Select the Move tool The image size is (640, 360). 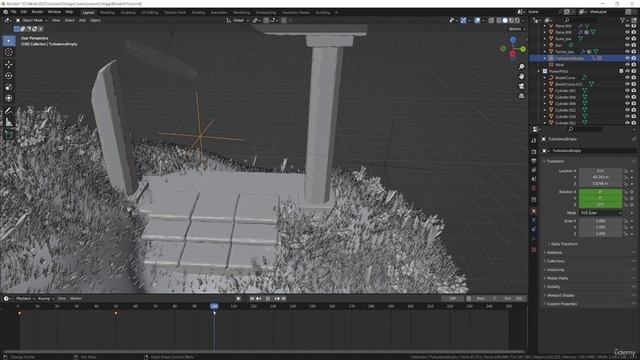(9, 64)
